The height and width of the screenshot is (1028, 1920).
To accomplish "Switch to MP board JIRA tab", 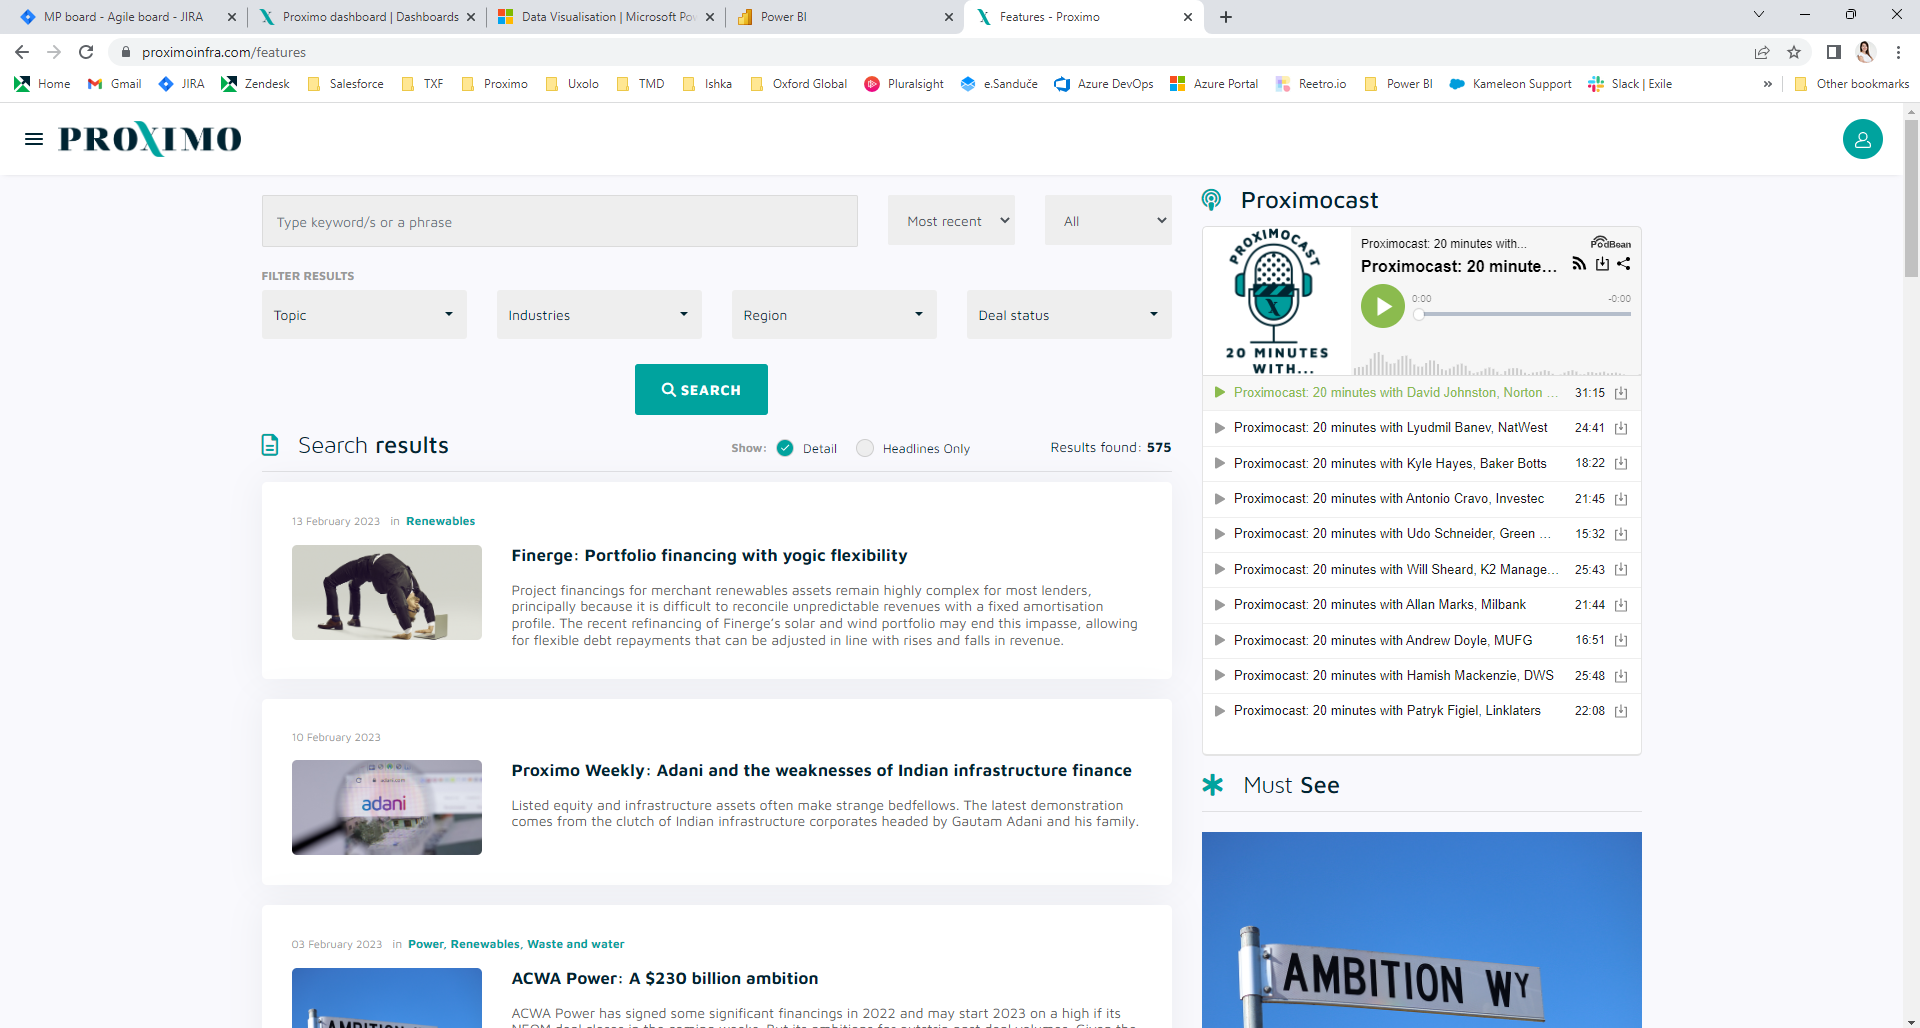I will [123, 17].
